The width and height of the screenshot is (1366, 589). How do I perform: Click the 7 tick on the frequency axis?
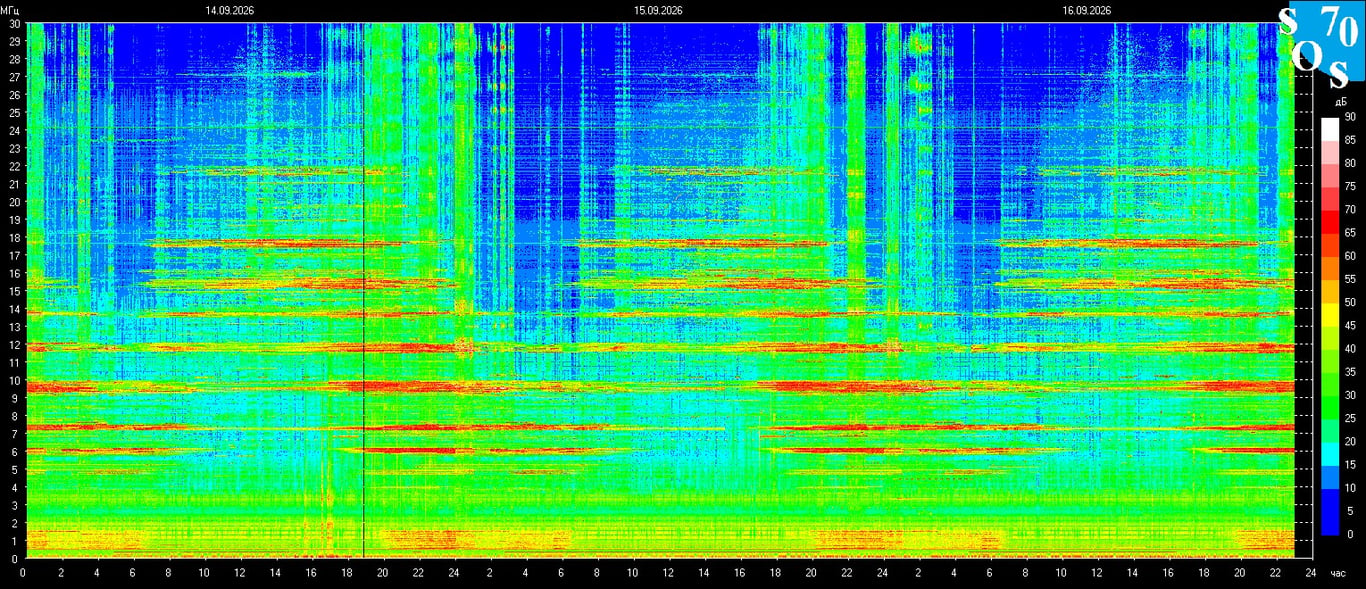17,434
